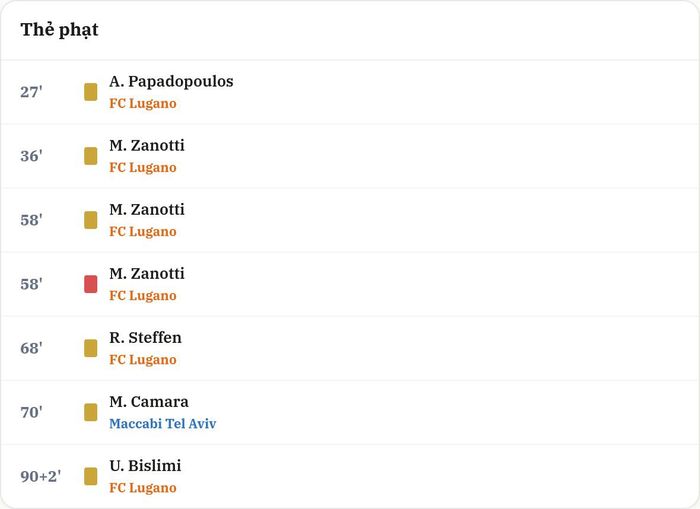
Task: Open FC Lugano link under U. Bislimi
Action: coord(143,488)
